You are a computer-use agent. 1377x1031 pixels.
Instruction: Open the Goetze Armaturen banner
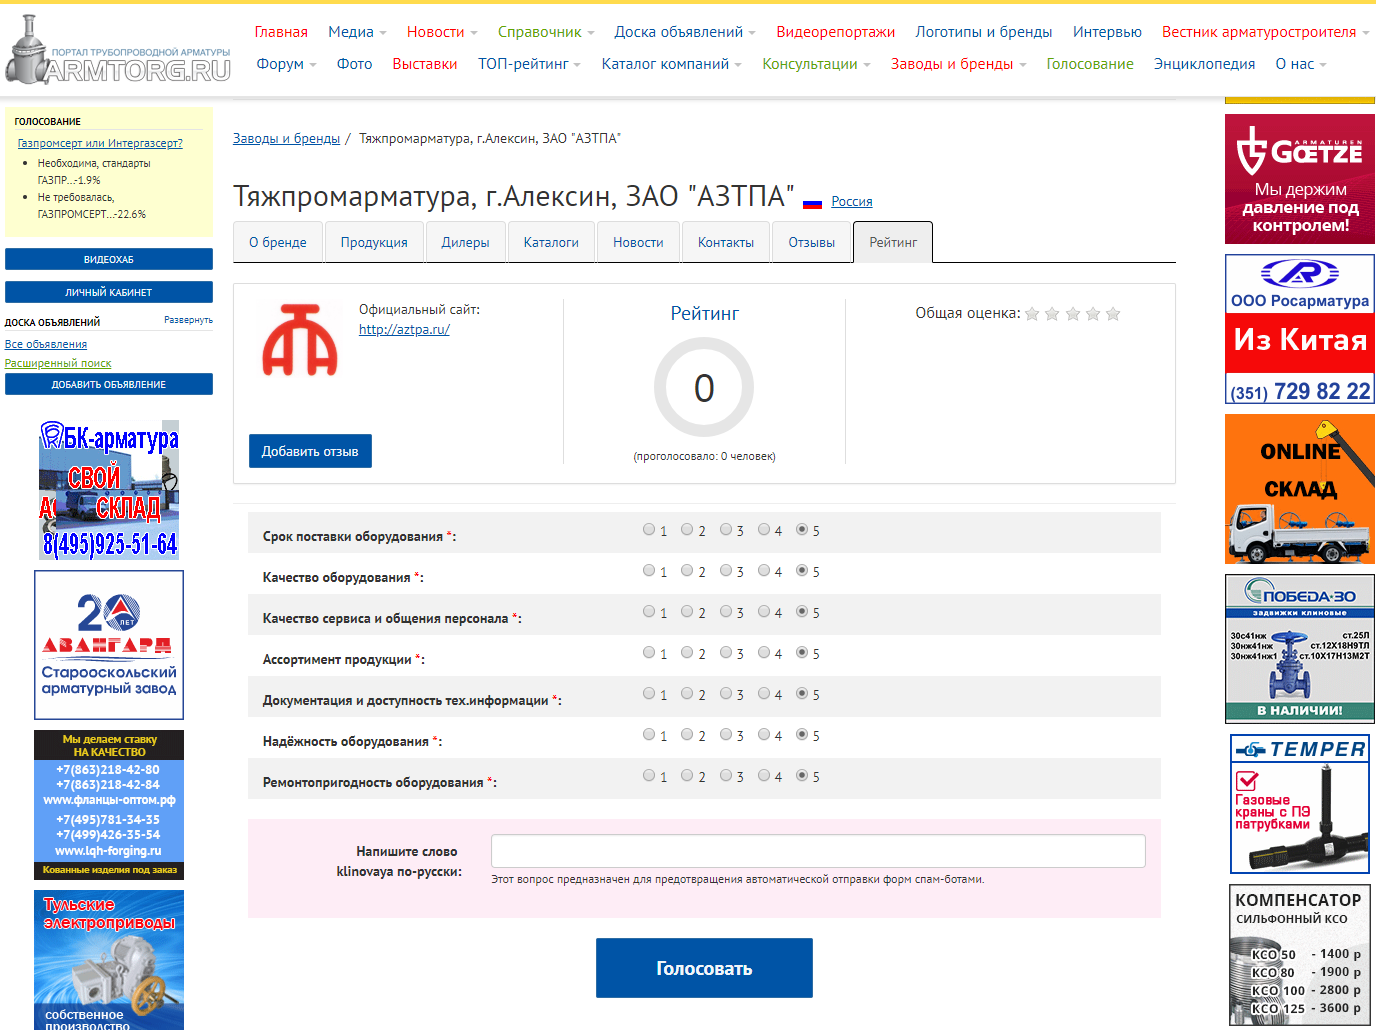(x=1299, y=179)
